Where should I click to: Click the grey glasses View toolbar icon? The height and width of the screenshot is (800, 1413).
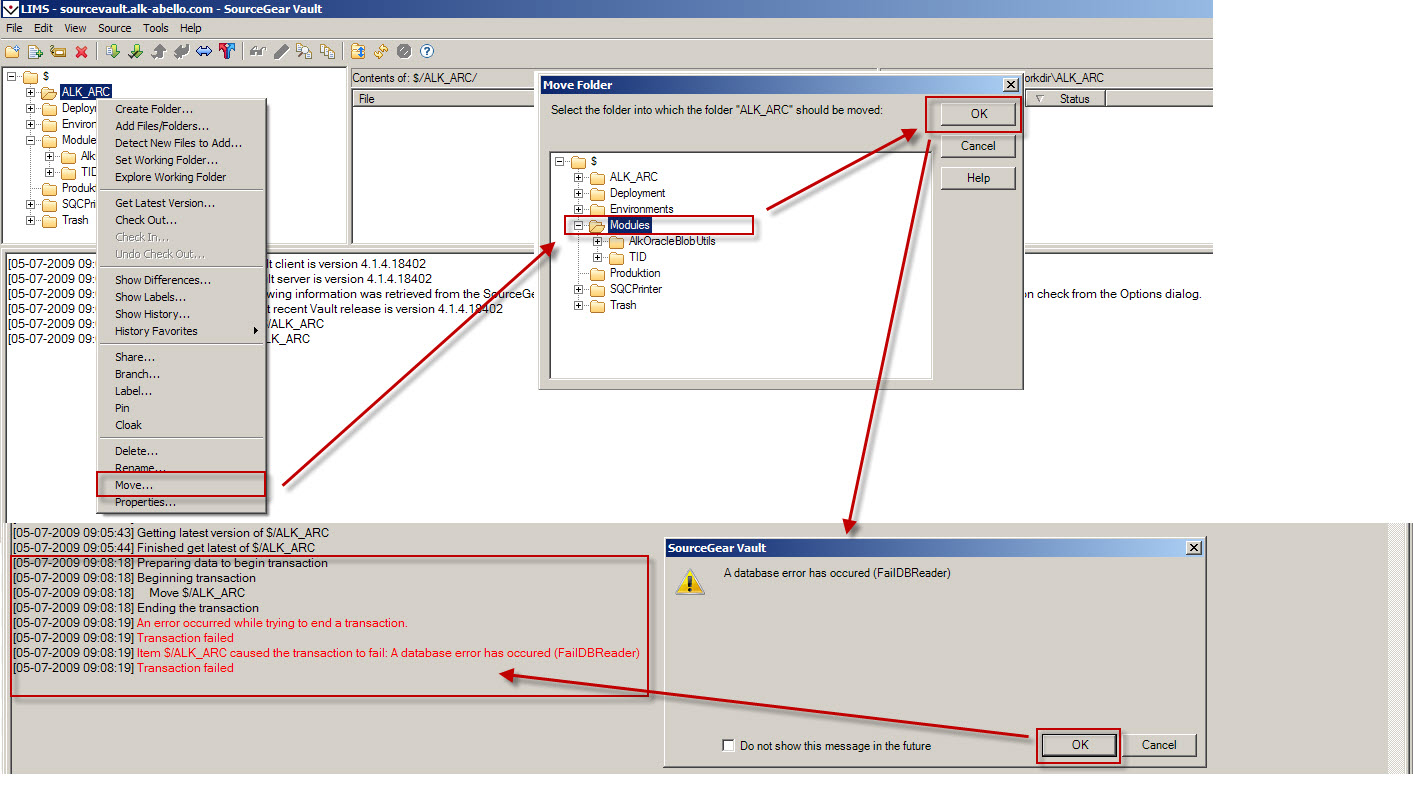(x=258, y=51)
